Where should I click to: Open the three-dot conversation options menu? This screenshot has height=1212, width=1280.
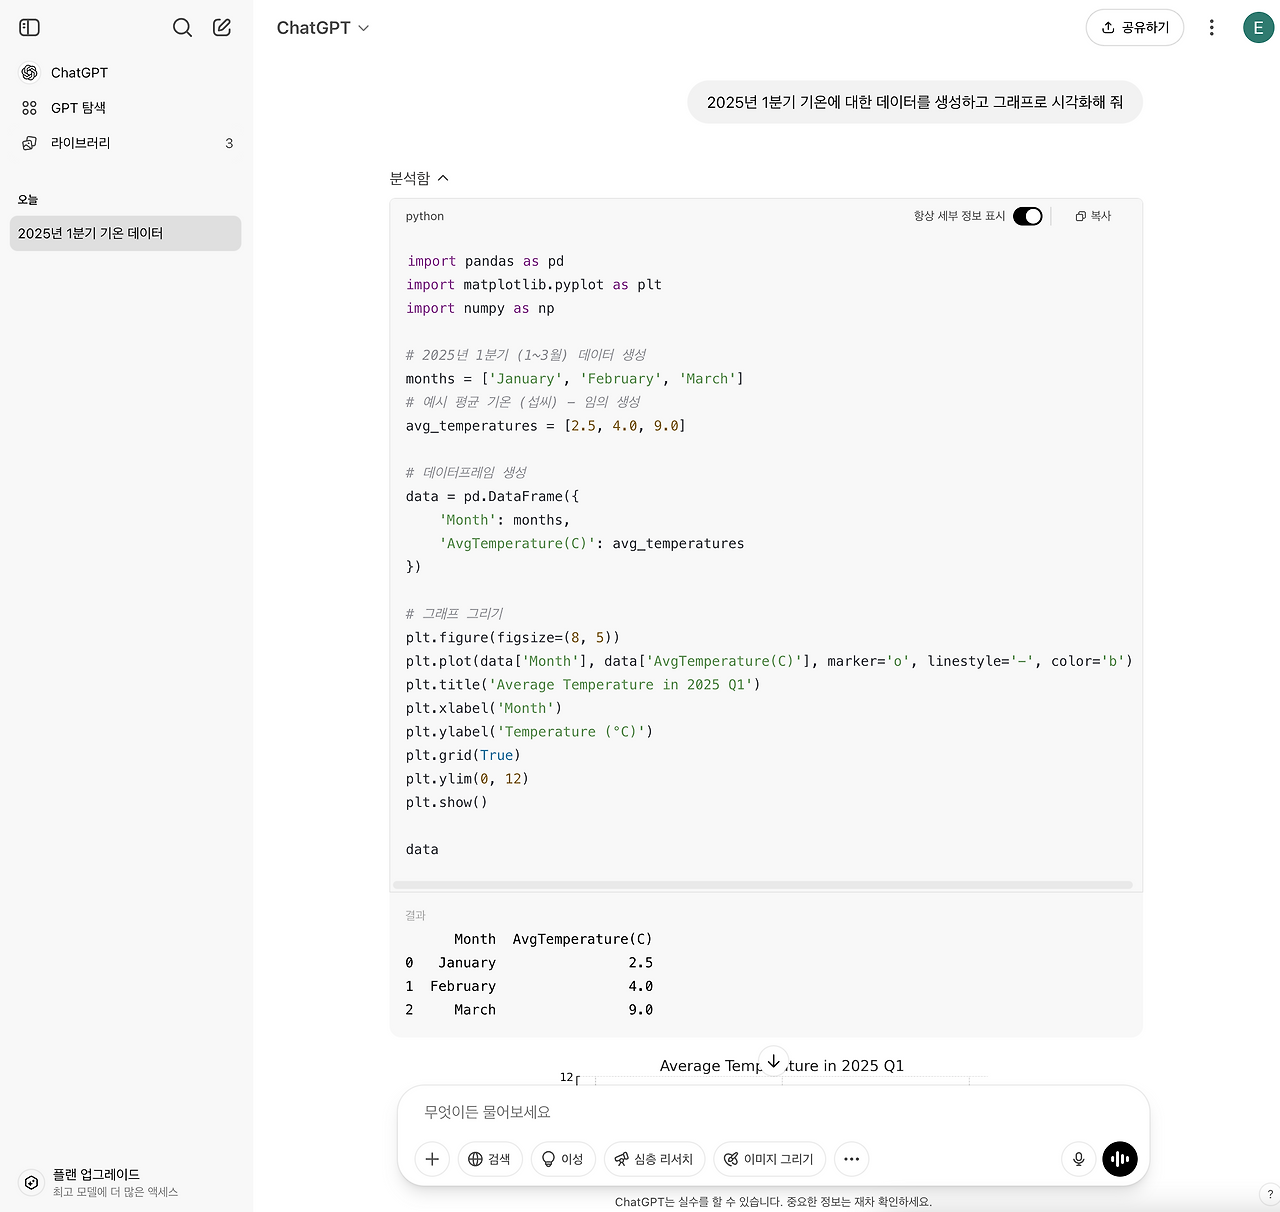(x=1212, y=28)
